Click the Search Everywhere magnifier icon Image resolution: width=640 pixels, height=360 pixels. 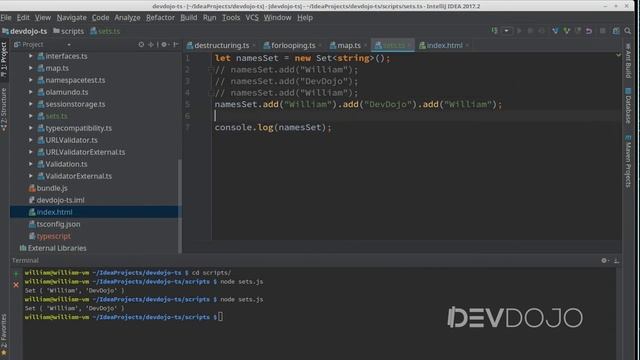point(628,31)
